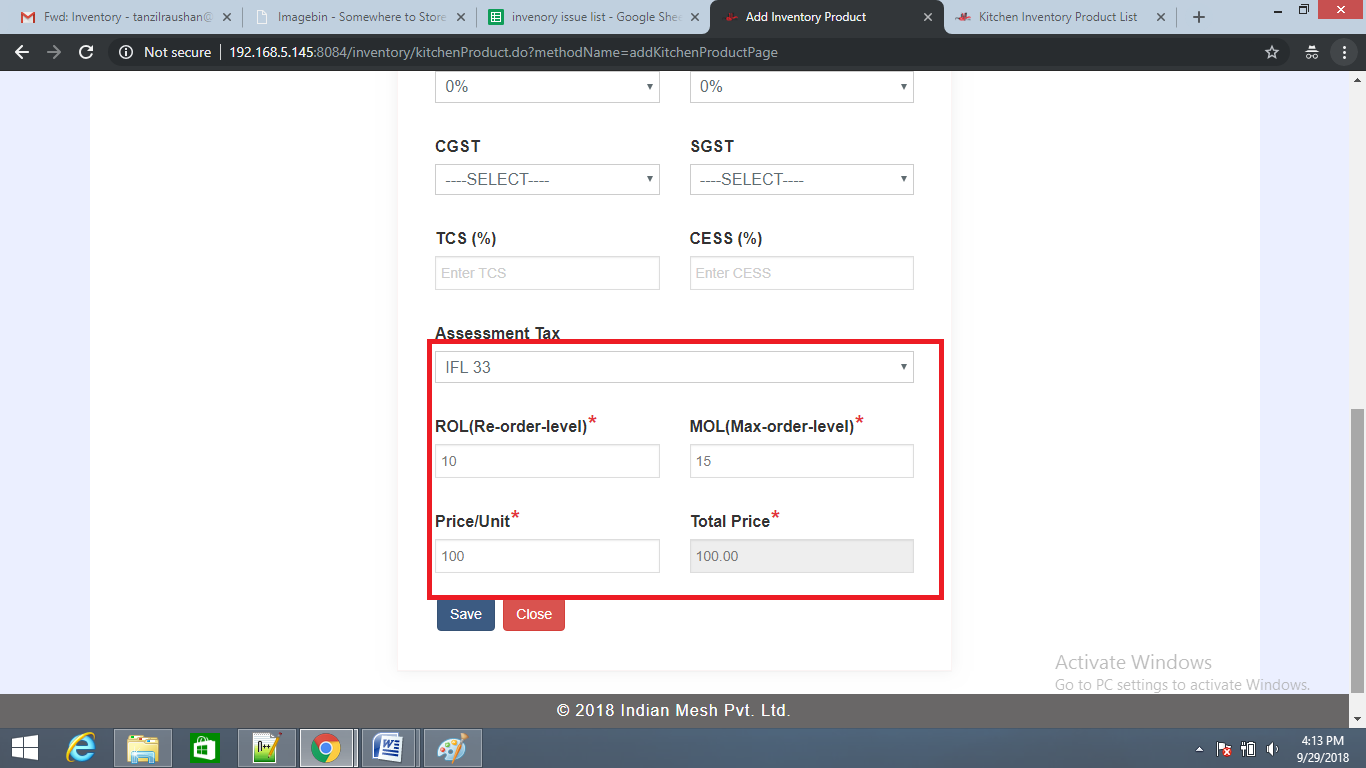Image resolution: width=1366 pixels, height=768 pixels.
Task: Bookmark this page with the star icon
Action: coord(1272,52)
